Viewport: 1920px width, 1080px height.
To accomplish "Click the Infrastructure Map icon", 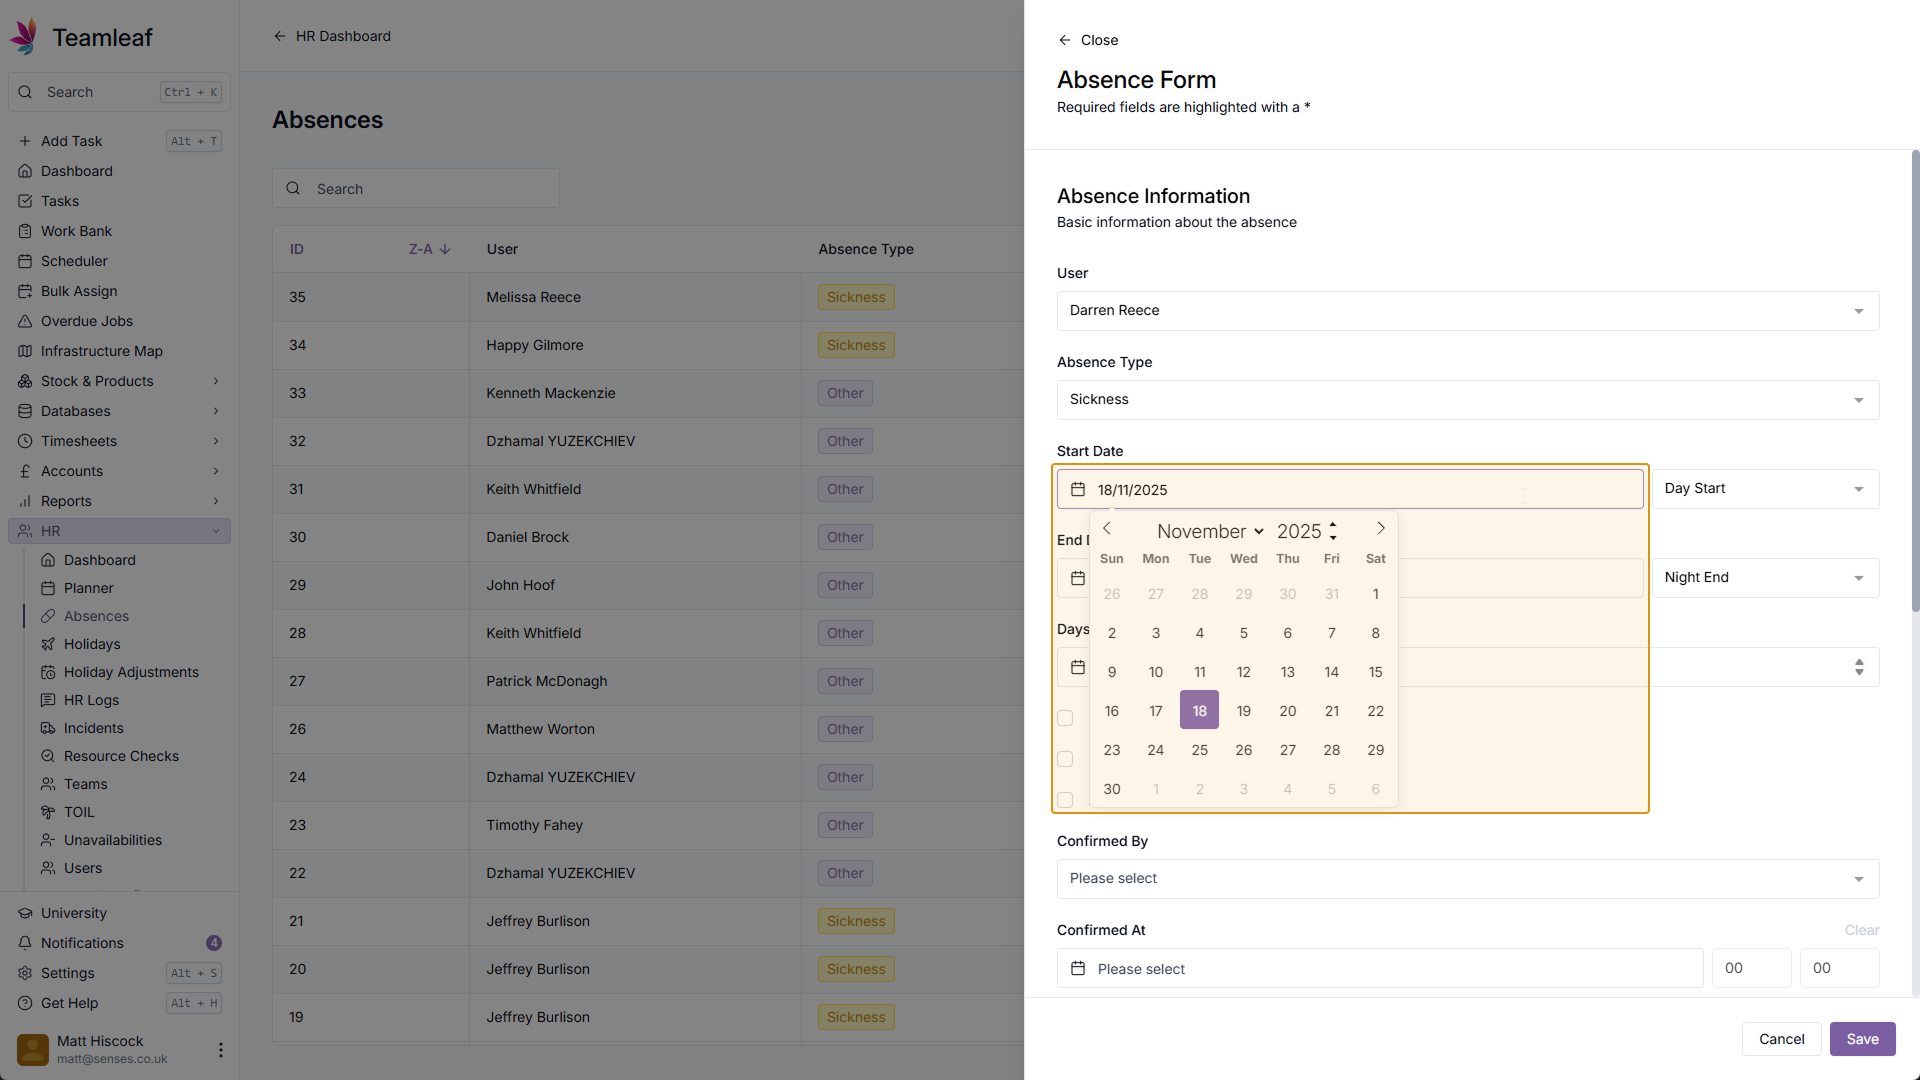I will coord(25,351).
